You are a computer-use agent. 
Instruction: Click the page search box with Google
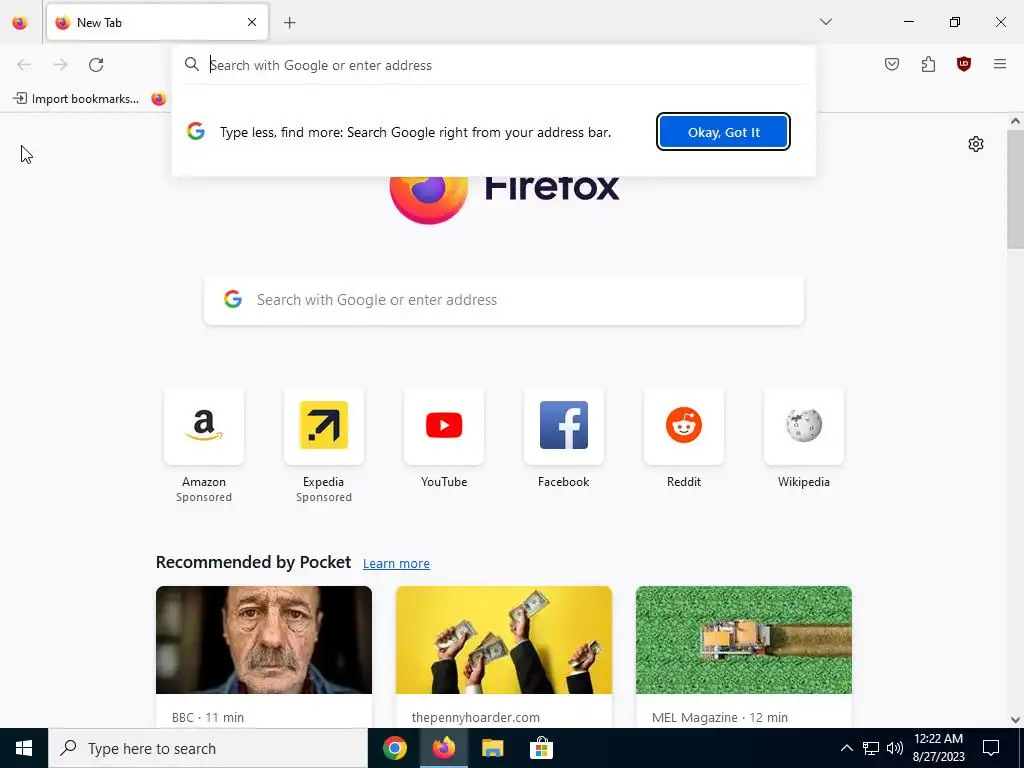504,300
